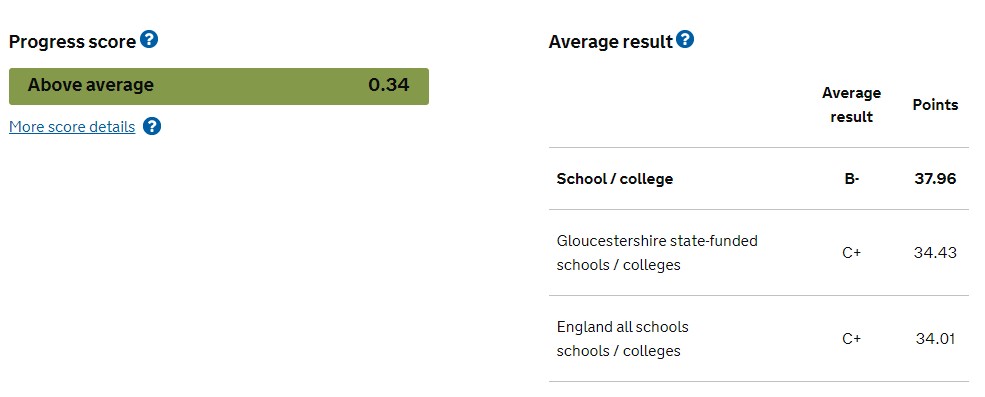Open help icon beside More score details
985x397 pixels.
[x=152, y=126]
